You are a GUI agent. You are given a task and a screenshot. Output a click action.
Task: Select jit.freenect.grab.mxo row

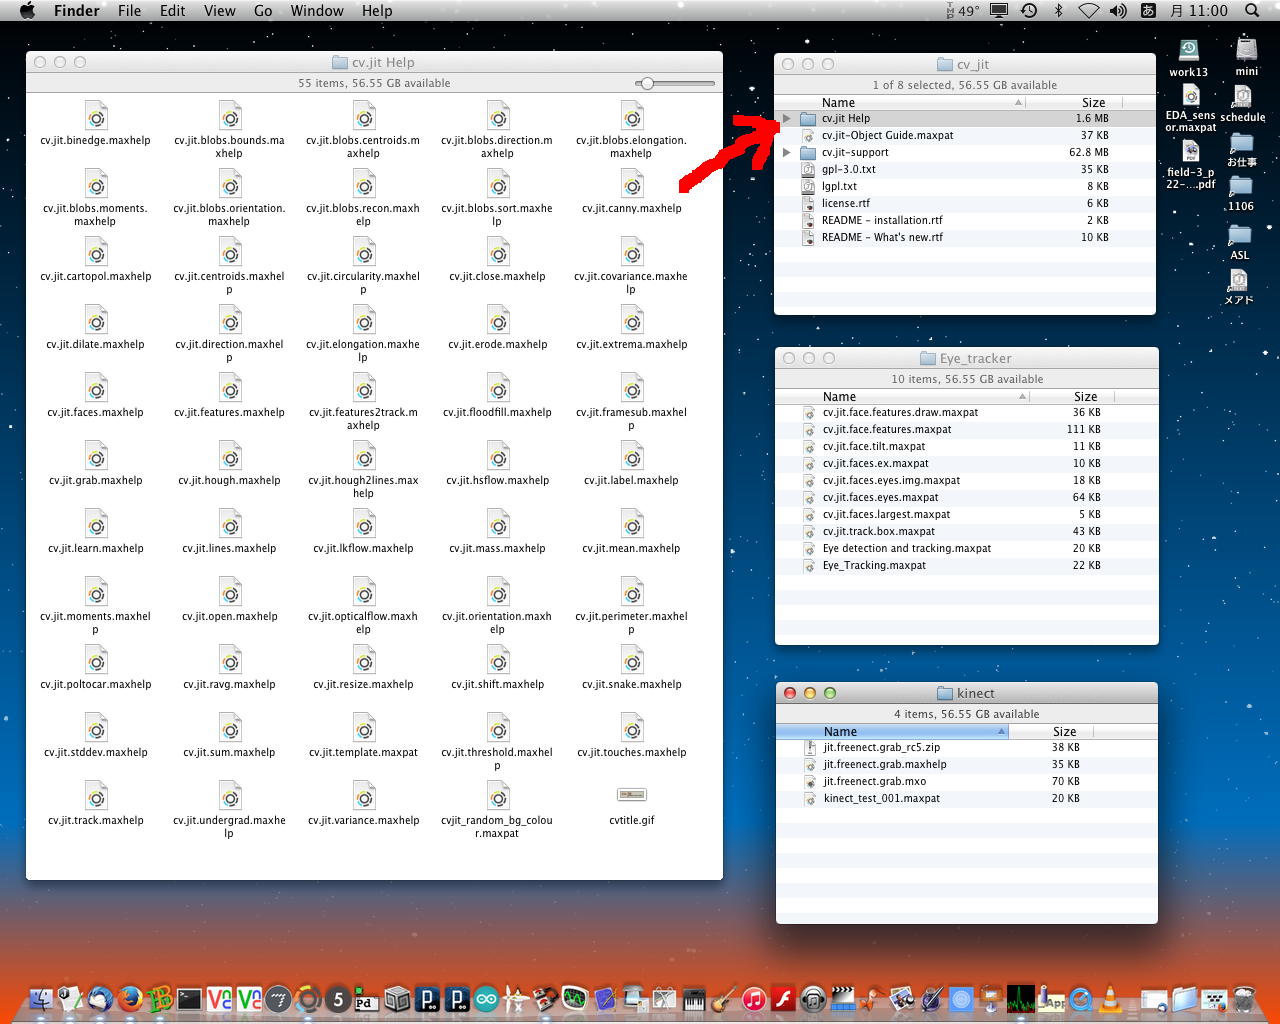point(966,781)
